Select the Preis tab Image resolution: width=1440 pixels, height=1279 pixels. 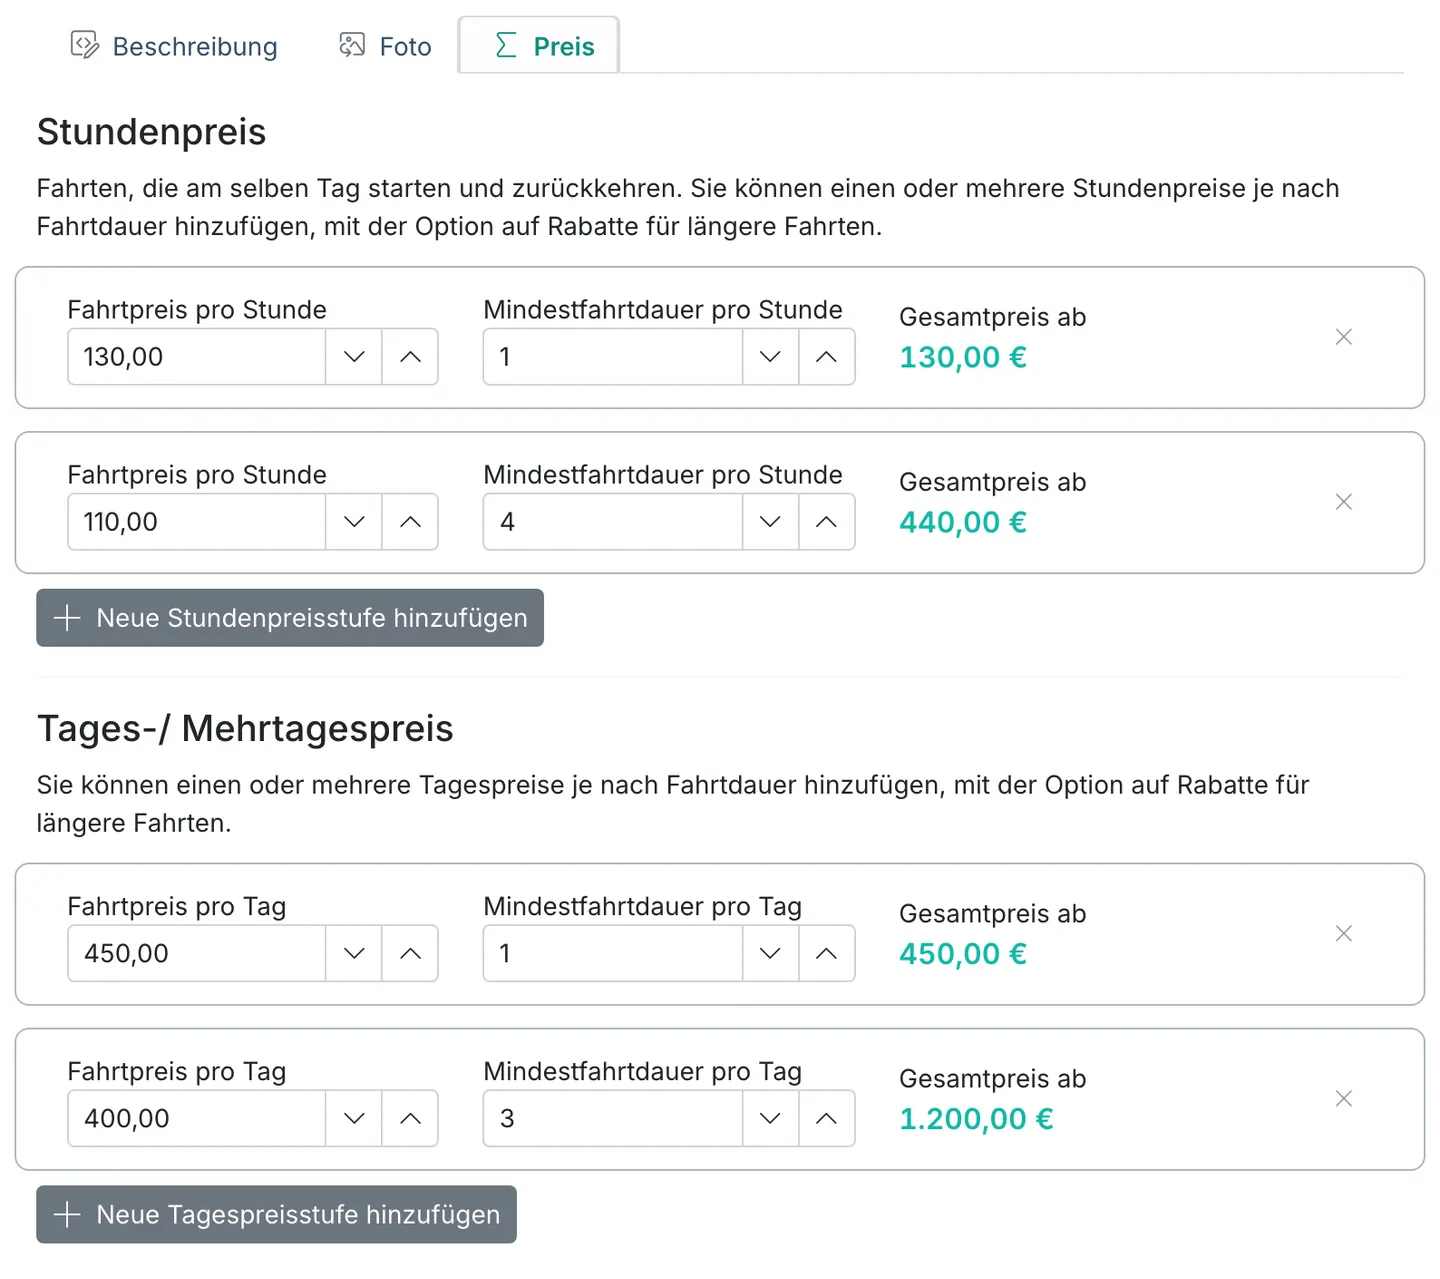(x=540, y=46)
